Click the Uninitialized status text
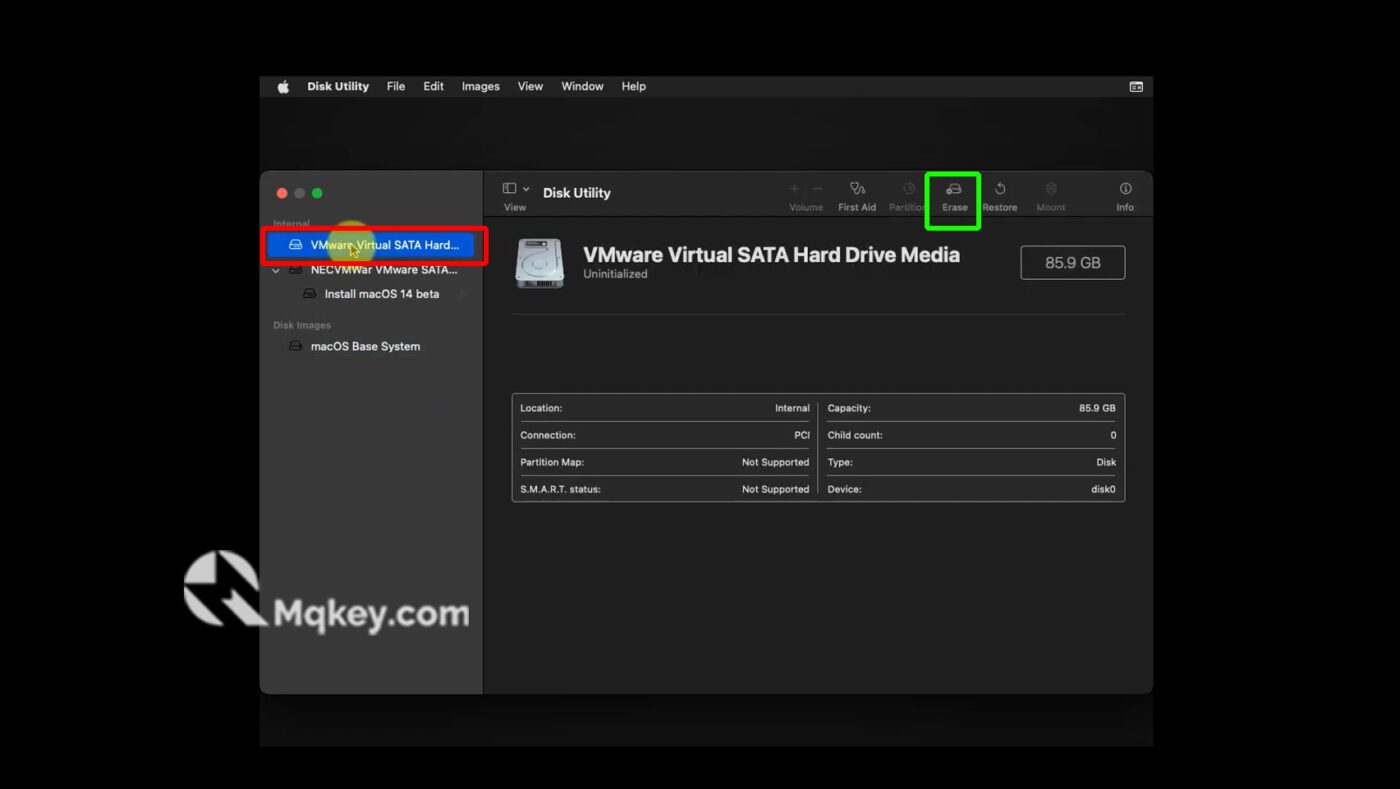The height and width of the screenshot is (789, 1400). 615,274
